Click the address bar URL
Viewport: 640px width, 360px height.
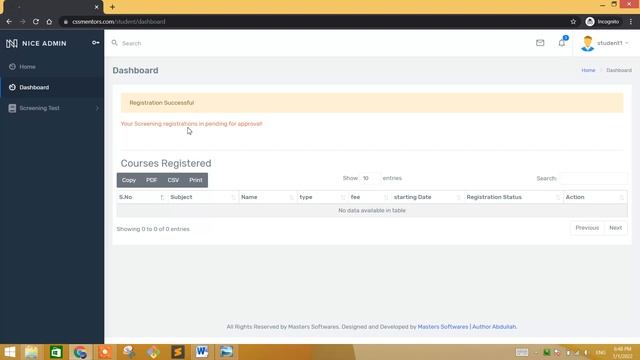click(x=118, y=22)
